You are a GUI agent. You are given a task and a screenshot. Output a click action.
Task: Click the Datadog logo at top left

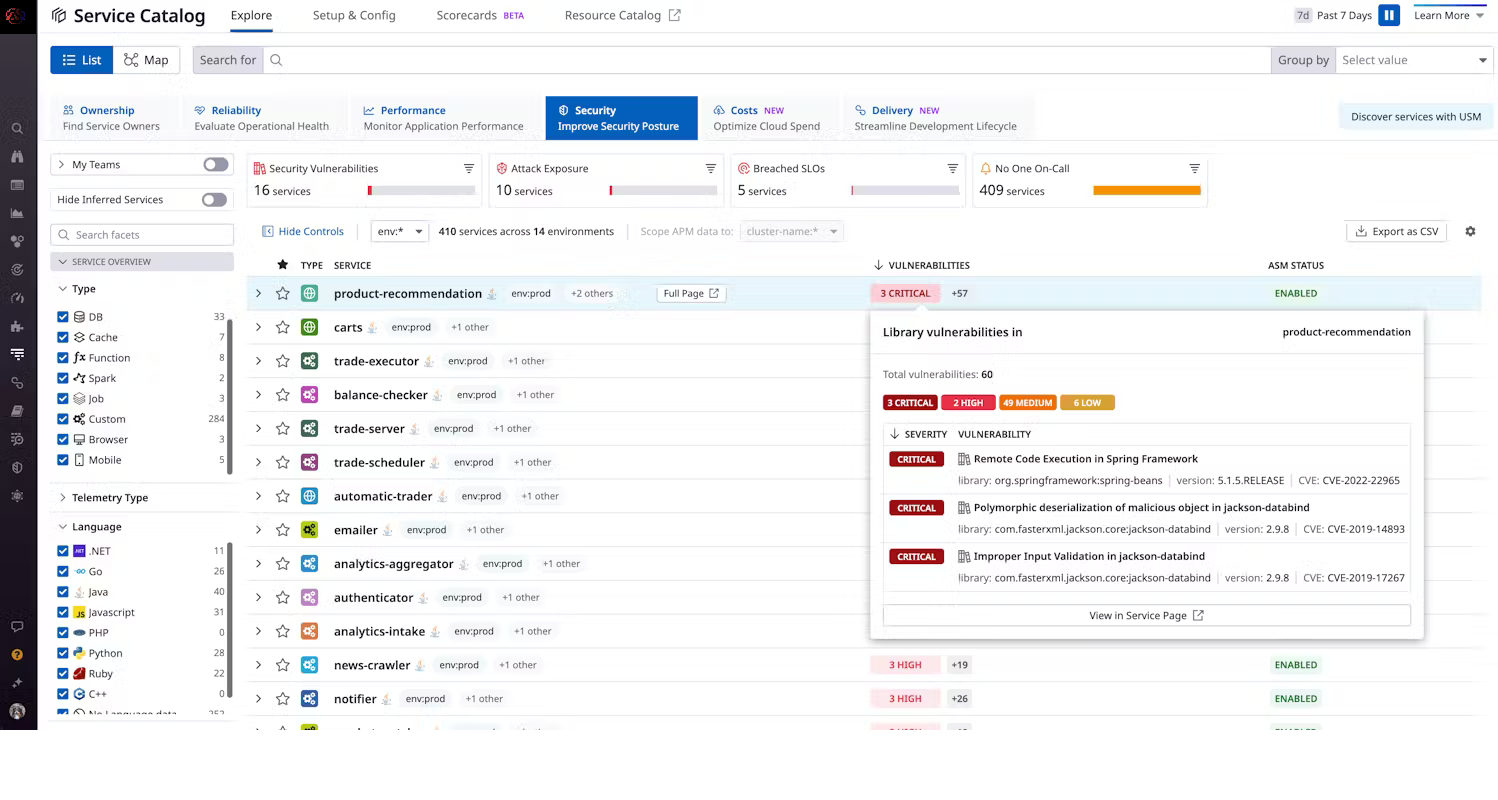17,15
